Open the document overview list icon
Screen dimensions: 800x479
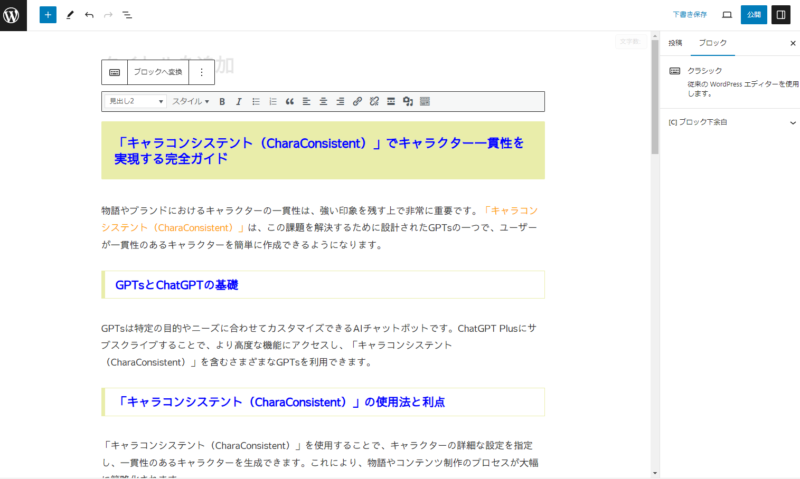point(127,15)
